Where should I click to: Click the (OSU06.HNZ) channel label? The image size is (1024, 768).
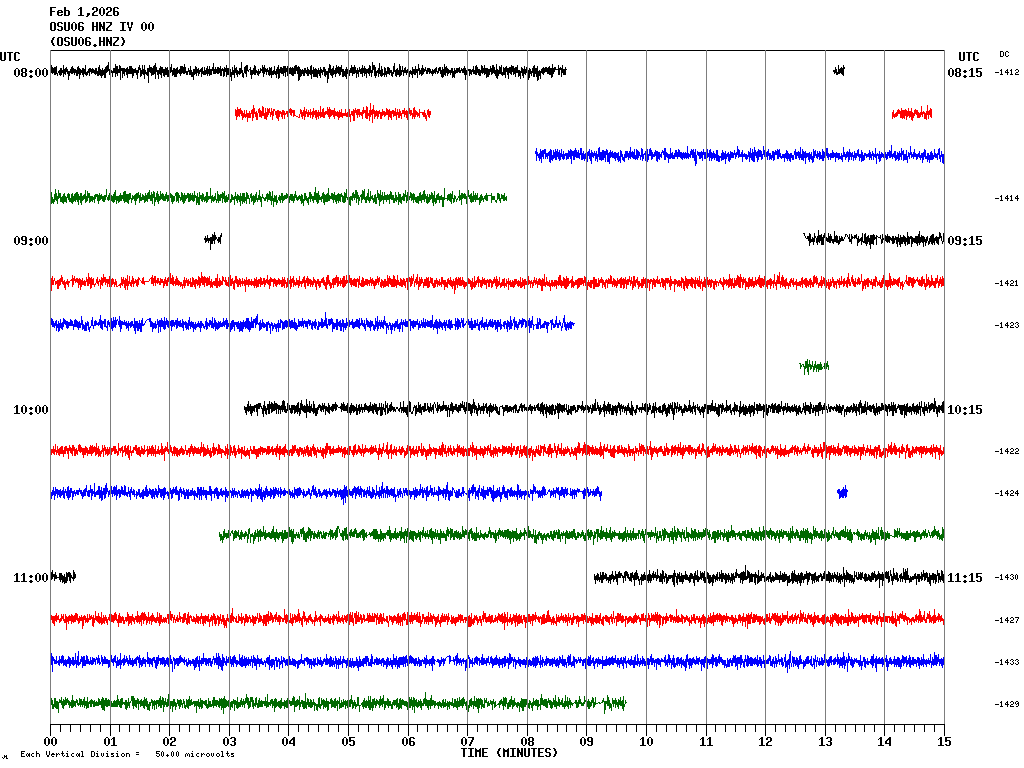[x=88, y=42]
